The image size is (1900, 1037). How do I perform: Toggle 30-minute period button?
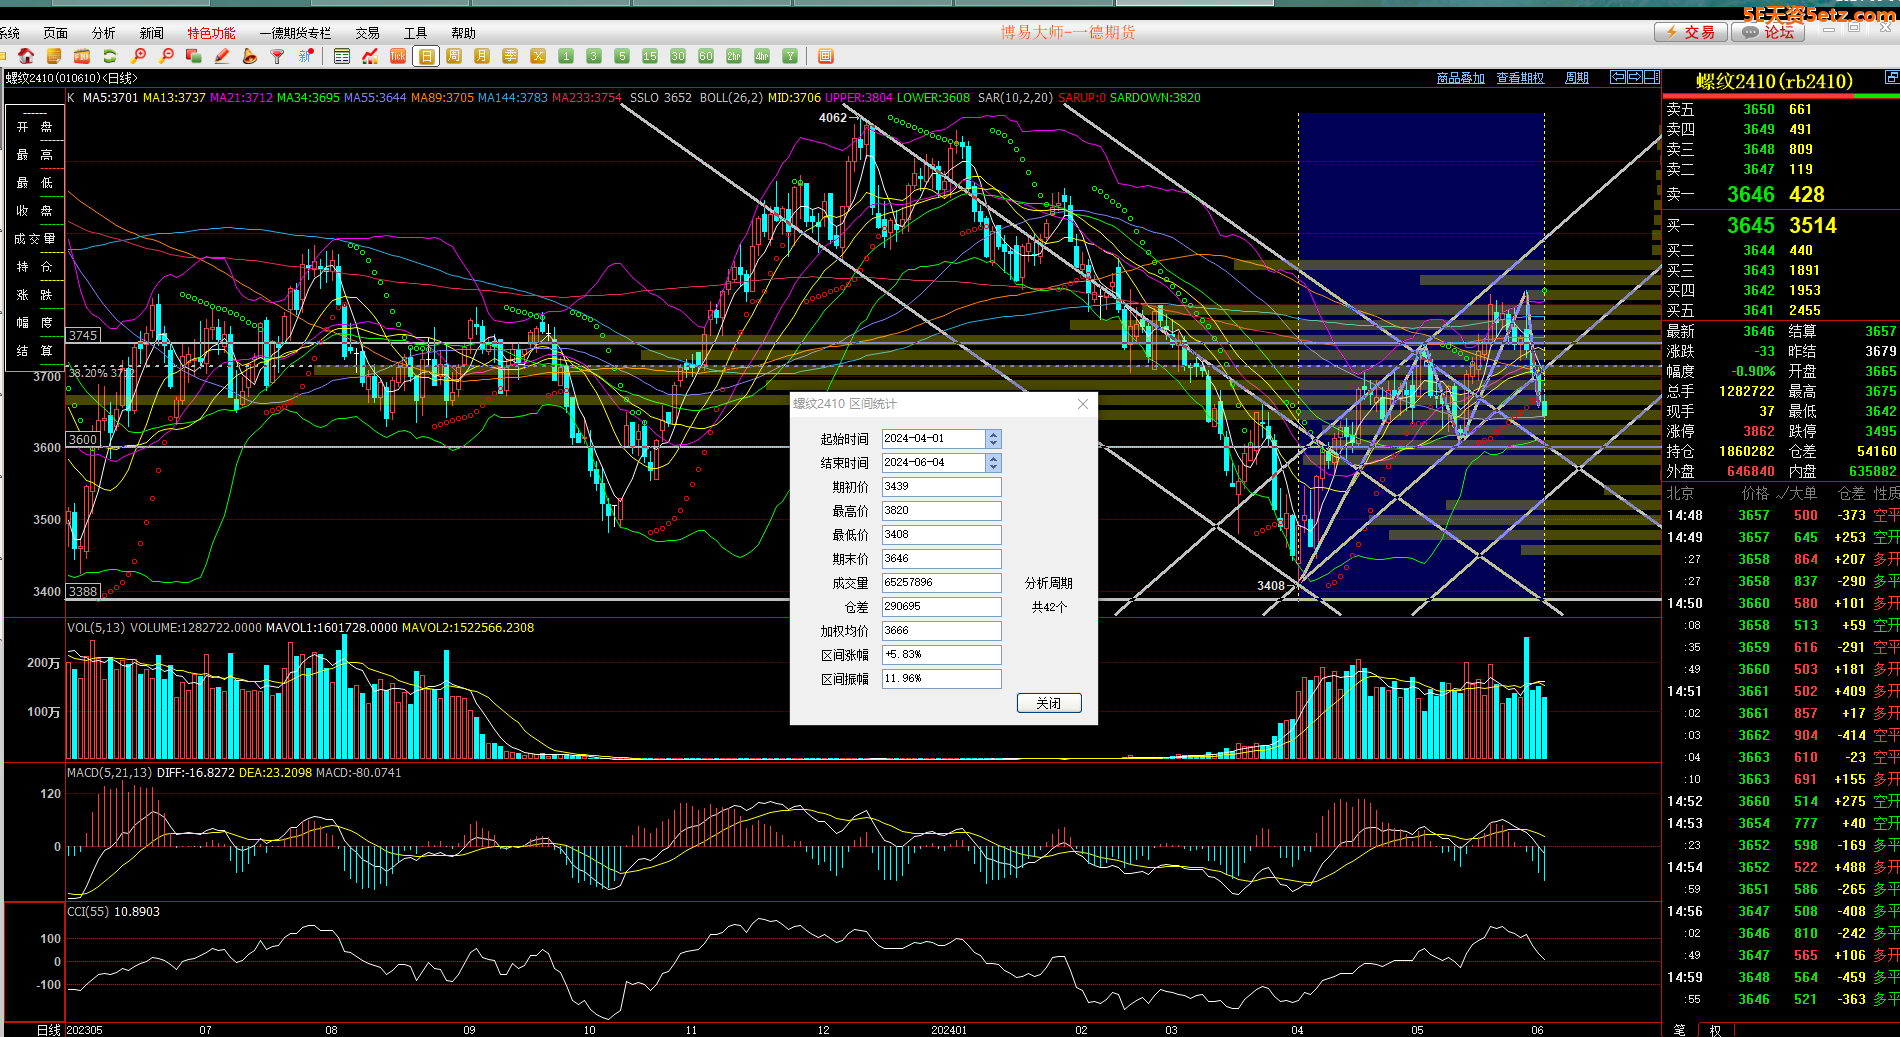(678, 56)
